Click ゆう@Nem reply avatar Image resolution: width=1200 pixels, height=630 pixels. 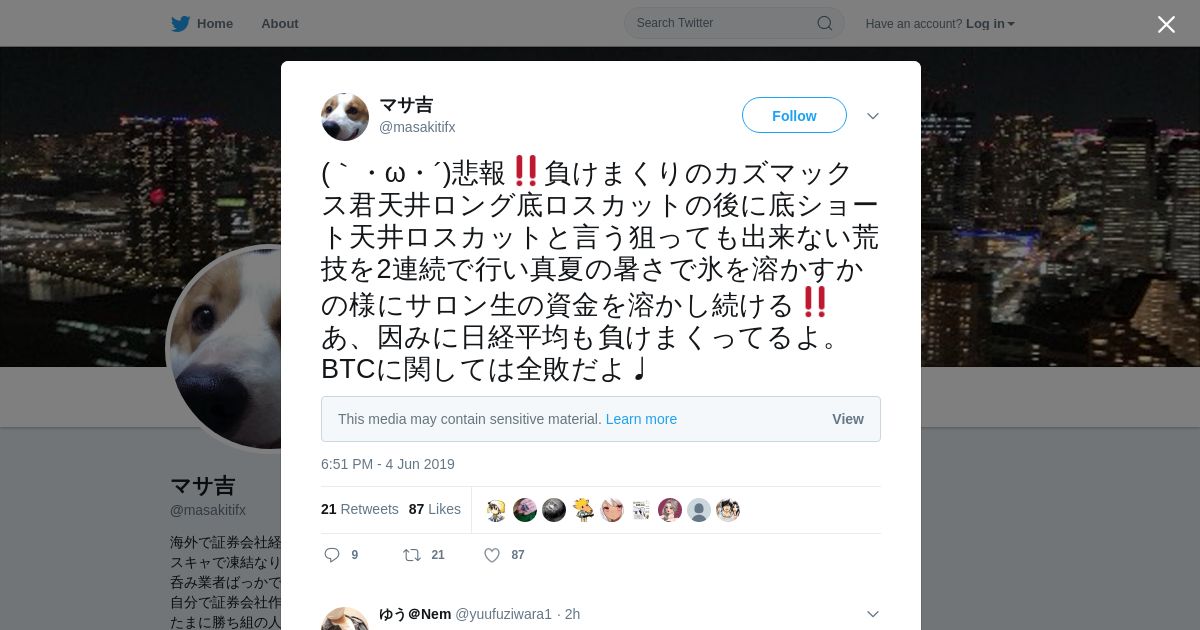tap(345, 619)
